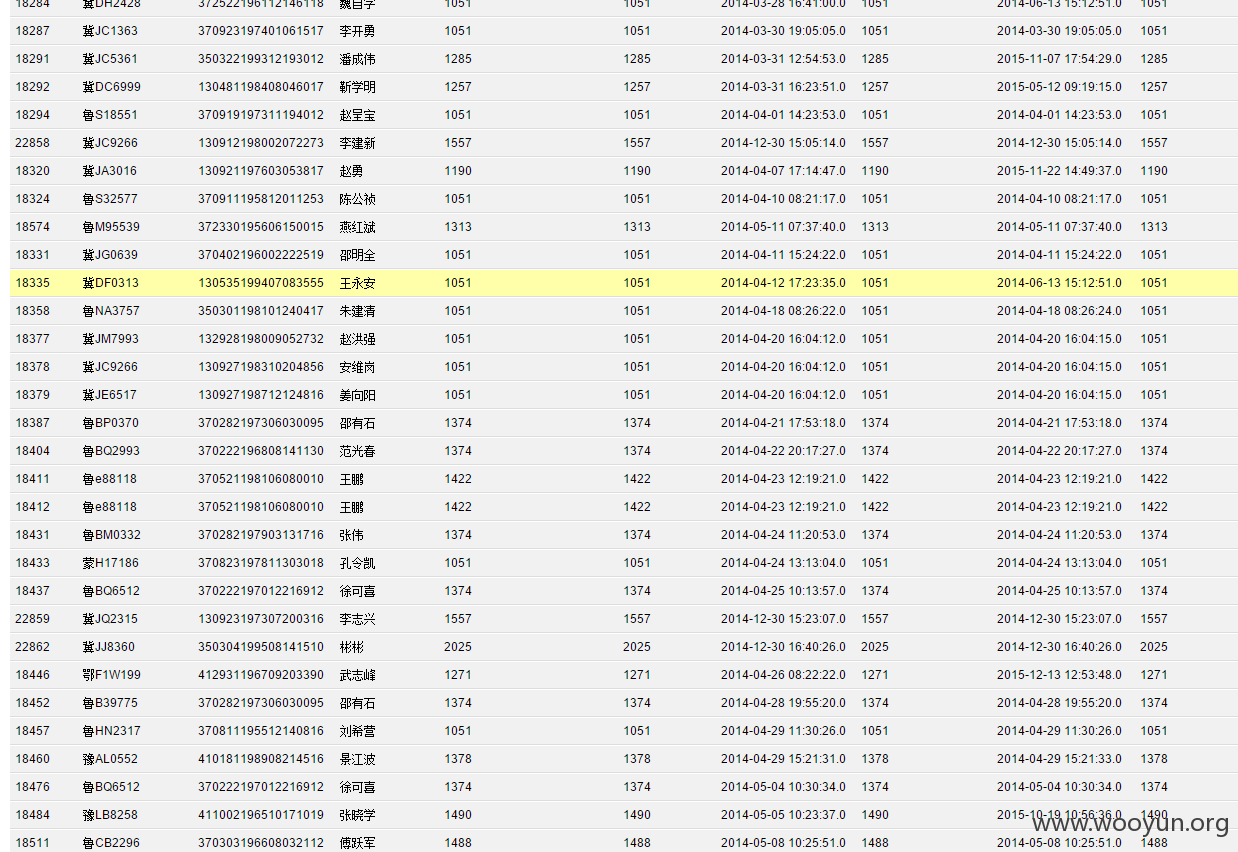The image size is (1238, 852).
Task: Click timestamp 2015-11-22 14:49:37.0
Action: pyautogui.click(x=1059, y=171)
